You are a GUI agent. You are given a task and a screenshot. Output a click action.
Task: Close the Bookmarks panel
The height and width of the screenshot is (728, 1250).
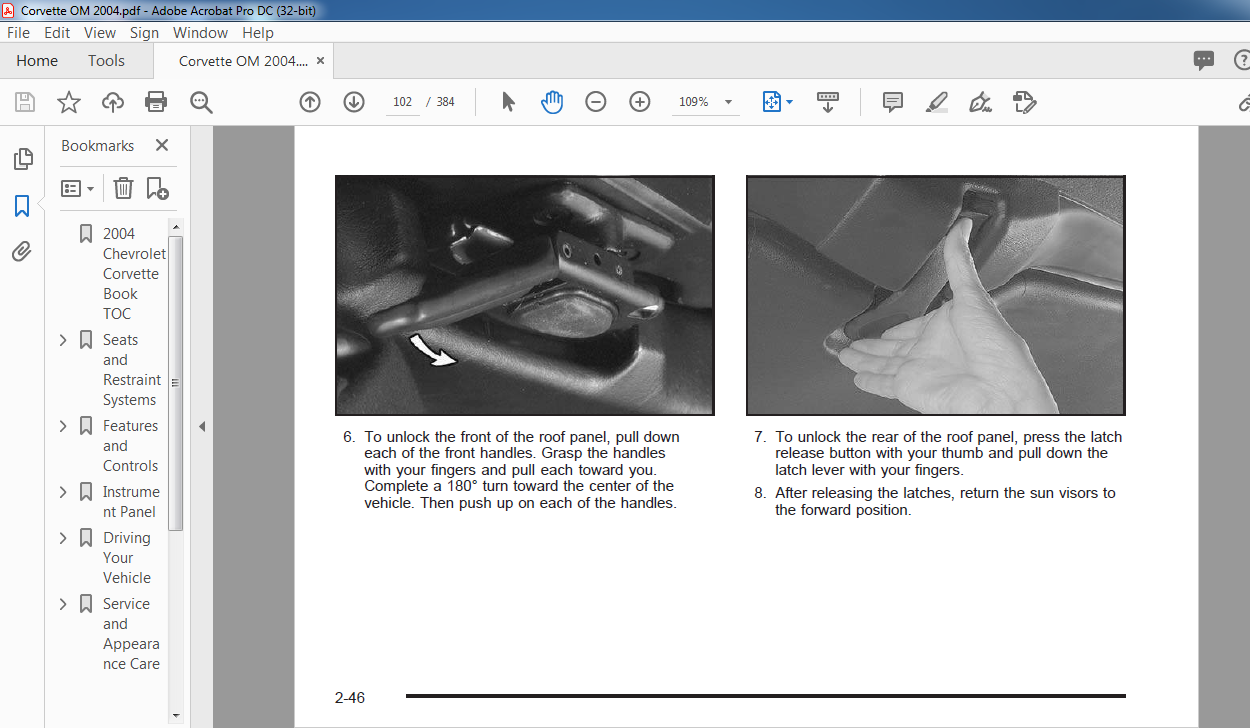(x=162, y=145)
